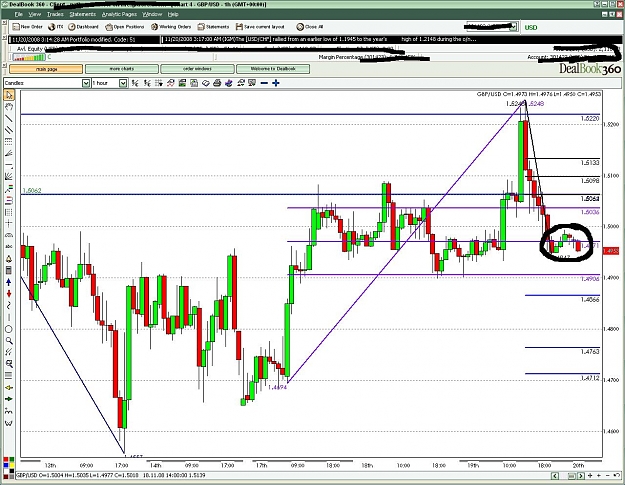This screenshot has height=485, width=625.
Task: Click the print chart icon
Action: click(x=217, y=83)
